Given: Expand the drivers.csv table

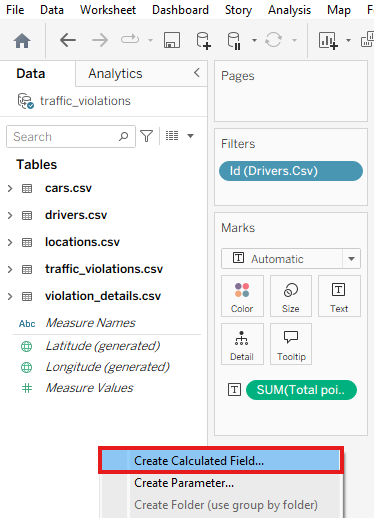Looking at the screenshot, I should pyautogui.click(x=10, y=216).
